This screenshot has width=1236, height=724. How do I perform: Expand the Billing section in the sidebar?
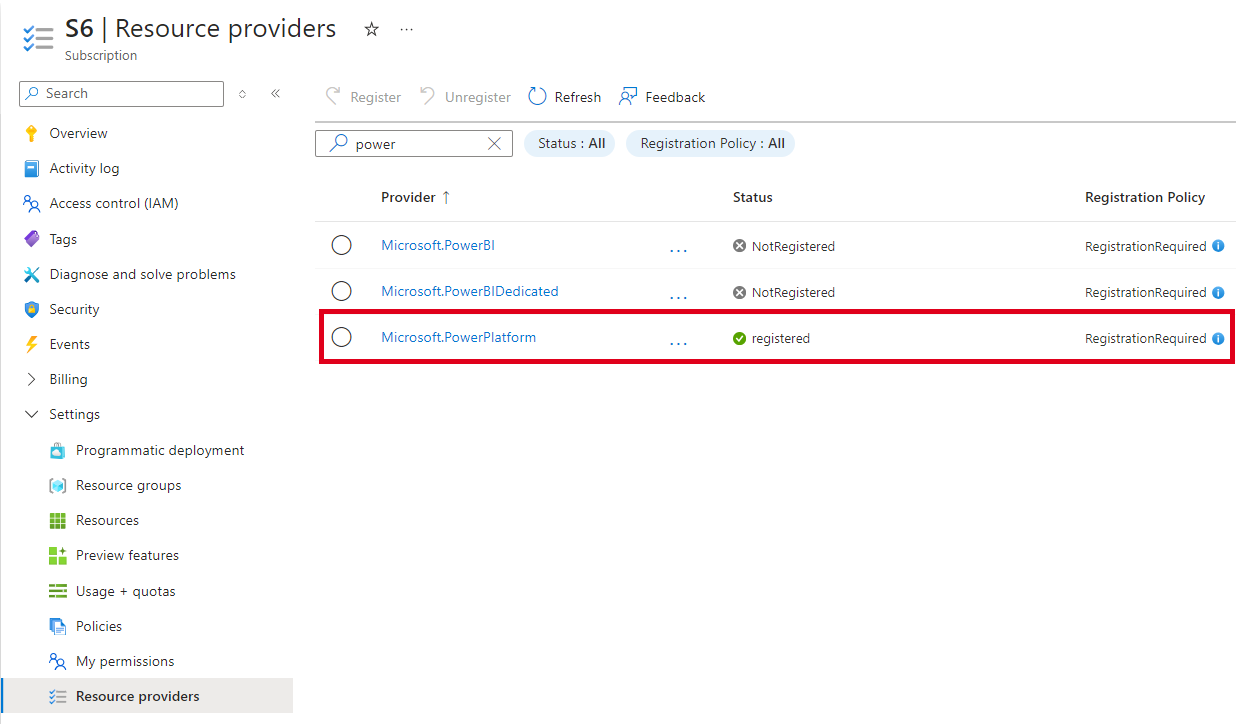pyautogui.click(x=32, y=380)
